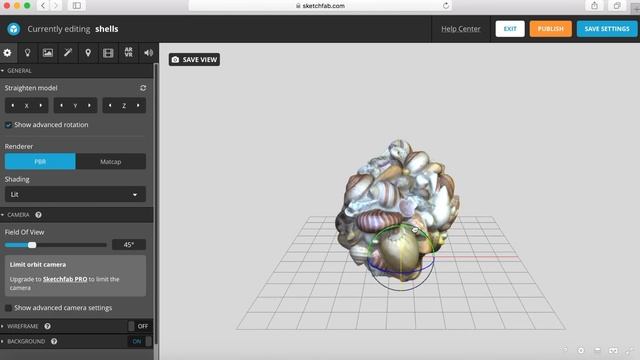Viewport: 640px width, 360px height.
Task: Open the AR/VR settings tab
Action: coord(129,53)
